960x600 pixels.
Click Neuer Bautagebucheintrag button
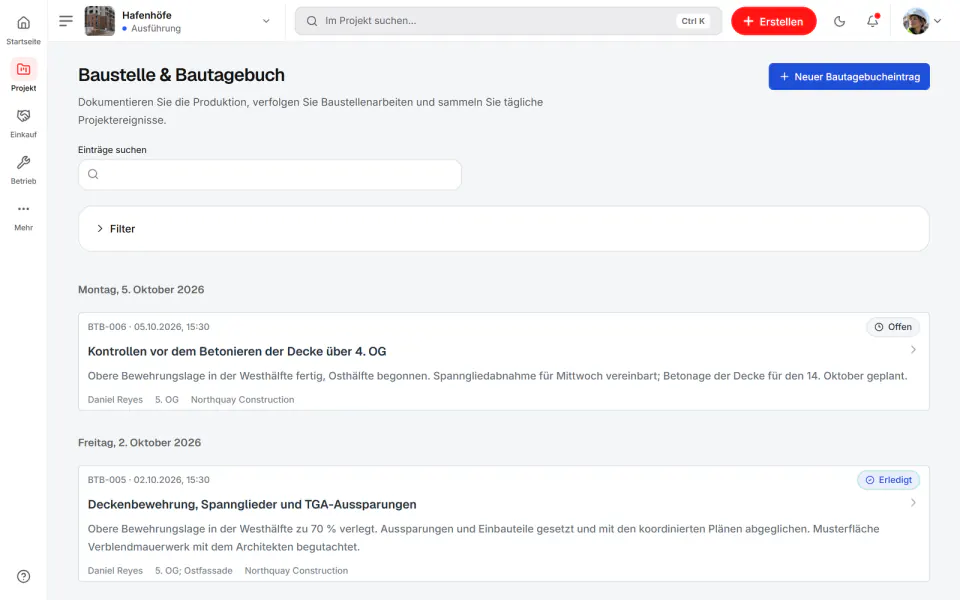pyautogui.click(x=849, y=77)
